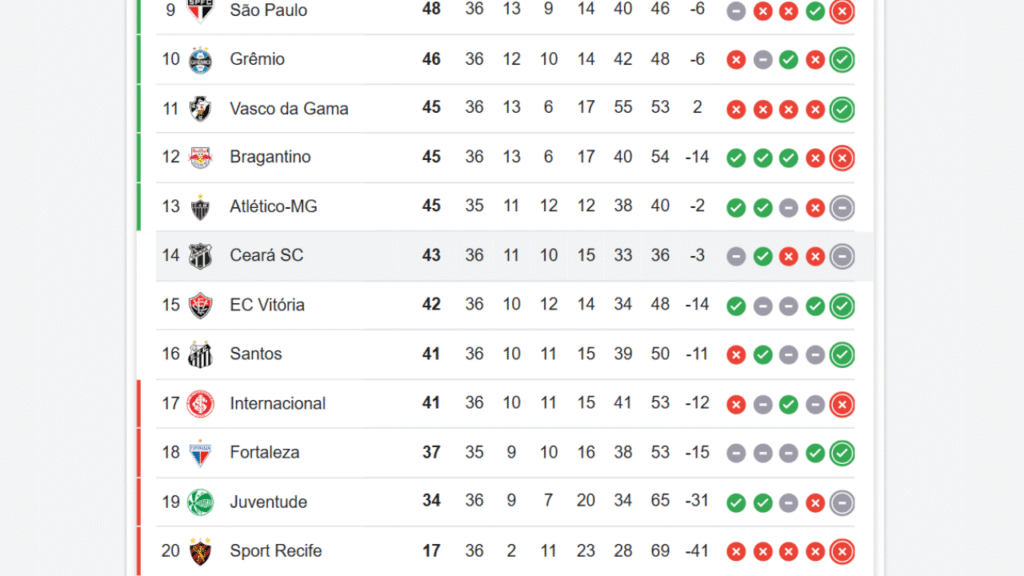
Task: Click the Sport Recife club crest
Action: pyautogui.click(x=201, y=551)
